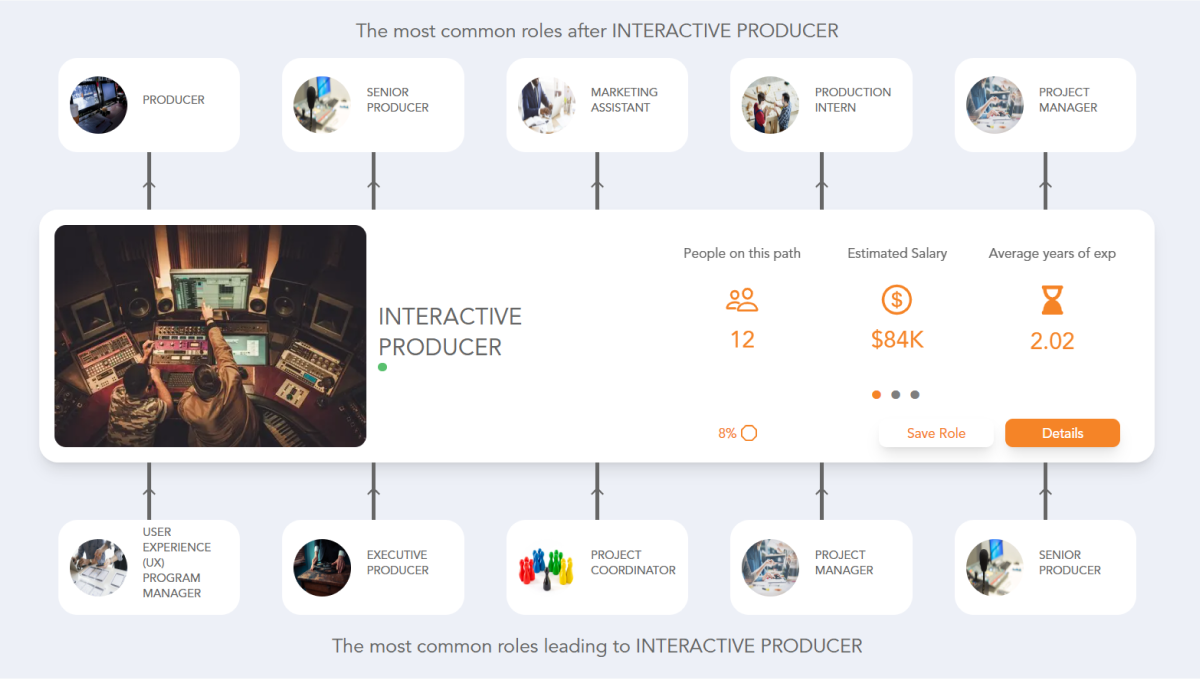Open the Senior Producer card in top row
Screen dimensions: 1200x679
click(x=372, y=104)
